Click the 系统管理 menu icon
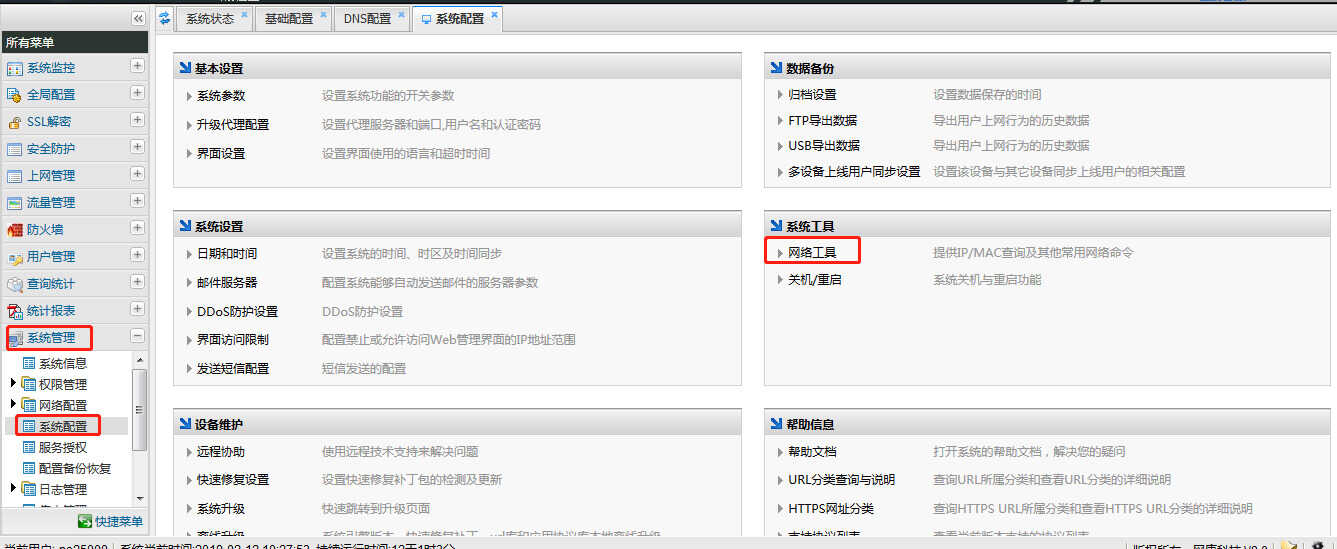Image resolution: width=1337 pixels, height=549 pixels. tap(14, 338)
